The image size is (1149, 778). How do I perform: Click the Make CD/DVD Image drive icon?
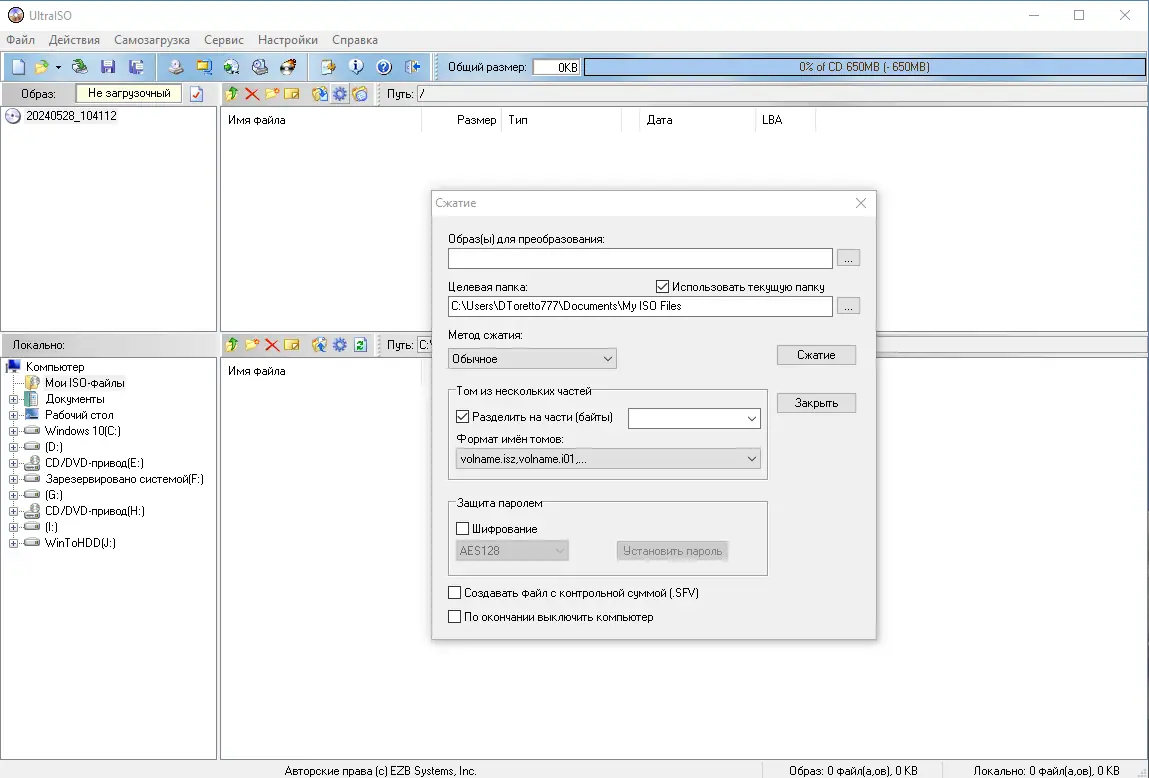pyautogui.click(x=175, y=67)
